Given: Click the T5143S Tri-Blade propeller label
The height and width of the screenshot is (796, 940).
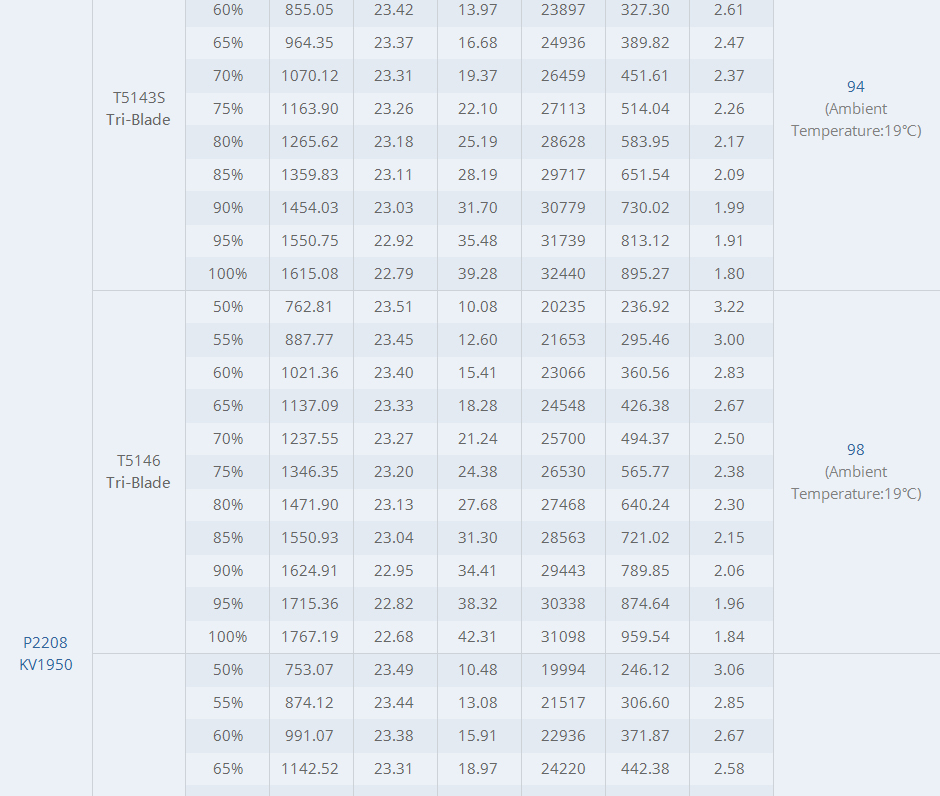Looking at the screenshot, I should pos(138,109).
